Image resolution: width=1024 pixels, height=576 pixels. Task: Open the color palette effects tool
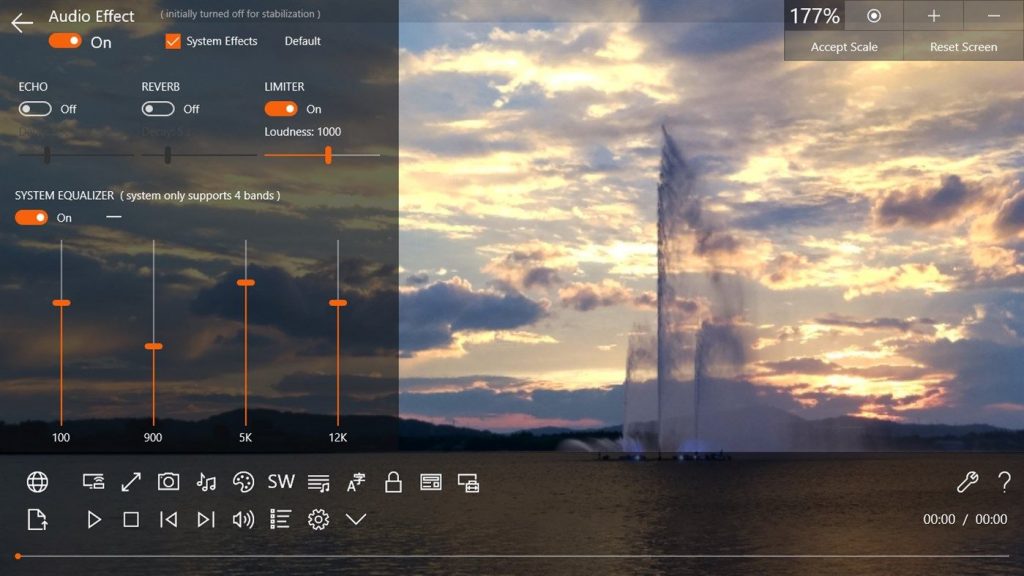(x=244, y=481)
